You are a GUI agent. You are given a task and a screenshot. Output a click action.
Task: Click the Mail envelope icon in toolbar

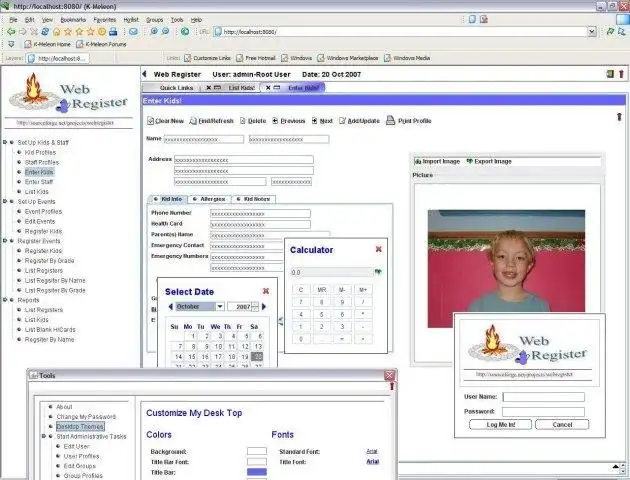tap(133, 31)
